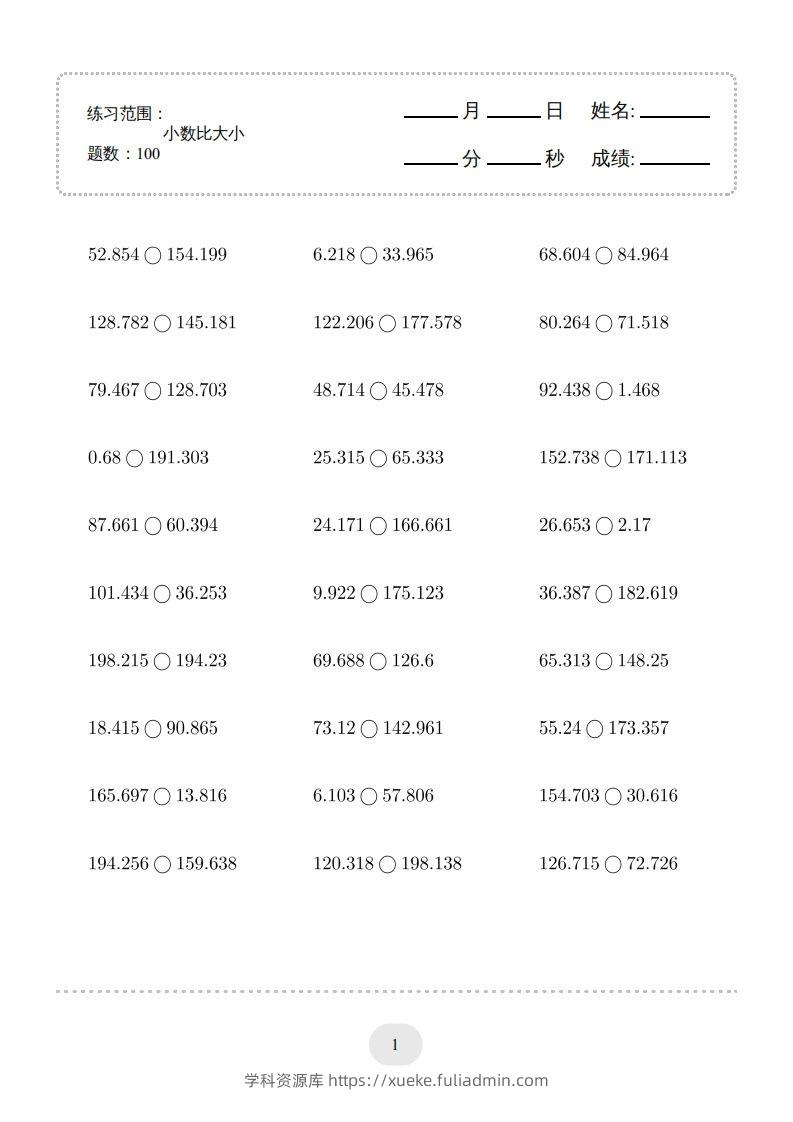Open the xueke.fuliadmin.com link
793x1122 pixels.
tap(438, 1080)
